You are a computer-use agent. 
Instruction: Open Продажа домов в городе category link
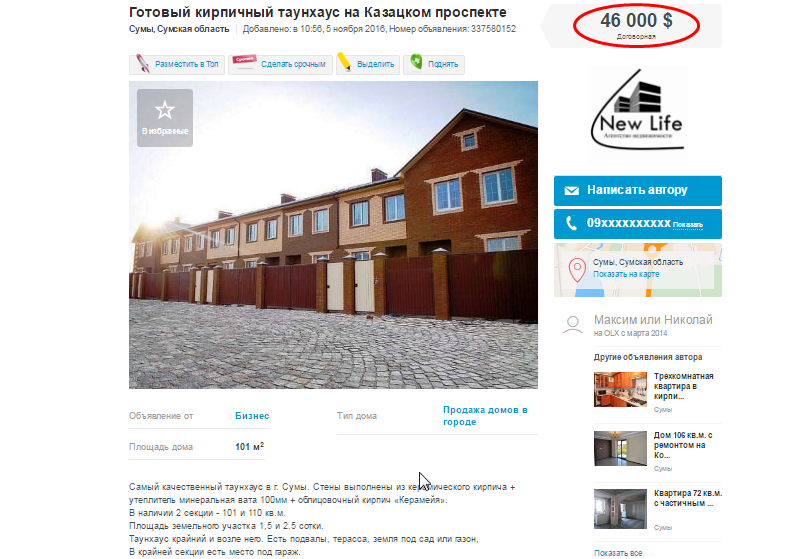pos(485,416)
